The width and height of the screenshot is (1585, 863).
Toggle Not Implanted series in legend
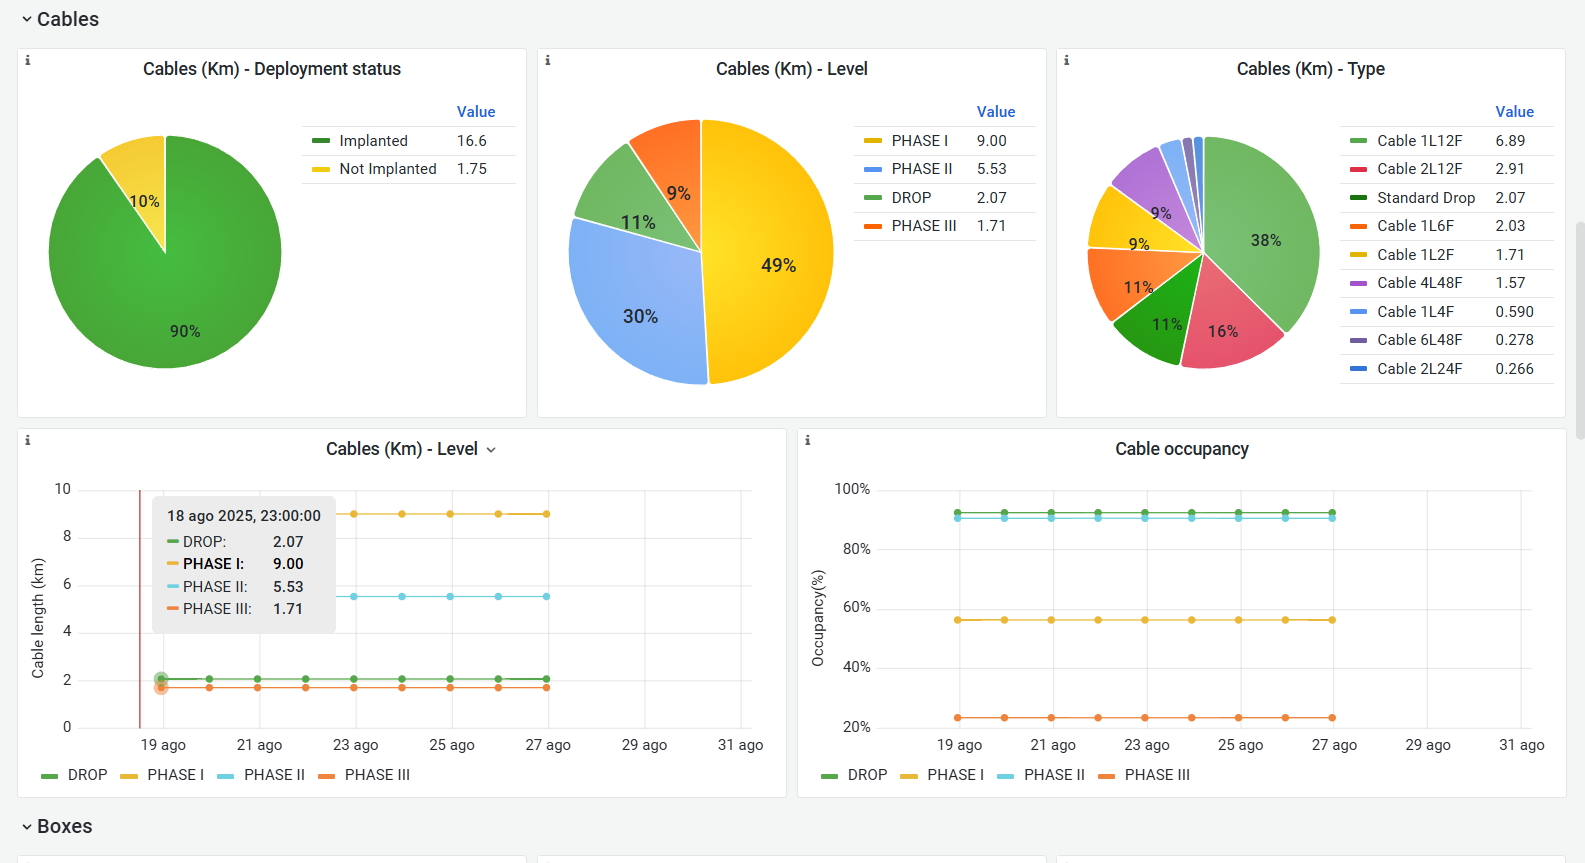click(x=388, y=169)
